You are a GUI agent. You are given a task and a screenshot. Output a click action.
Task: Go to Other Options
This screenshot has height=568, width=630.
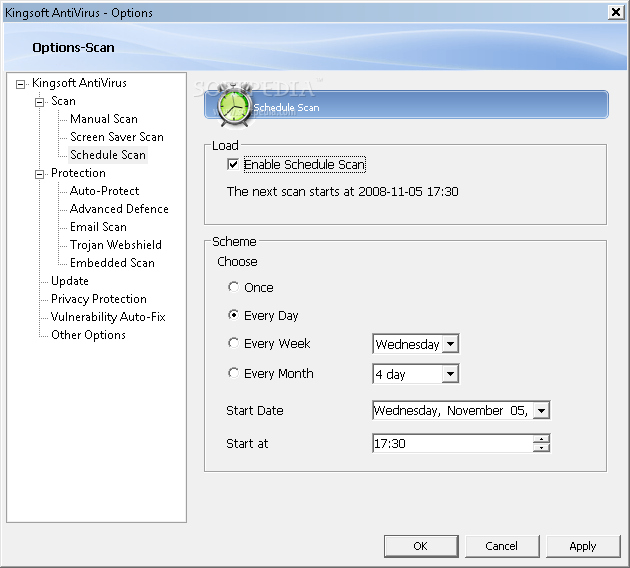click(88, 335)
